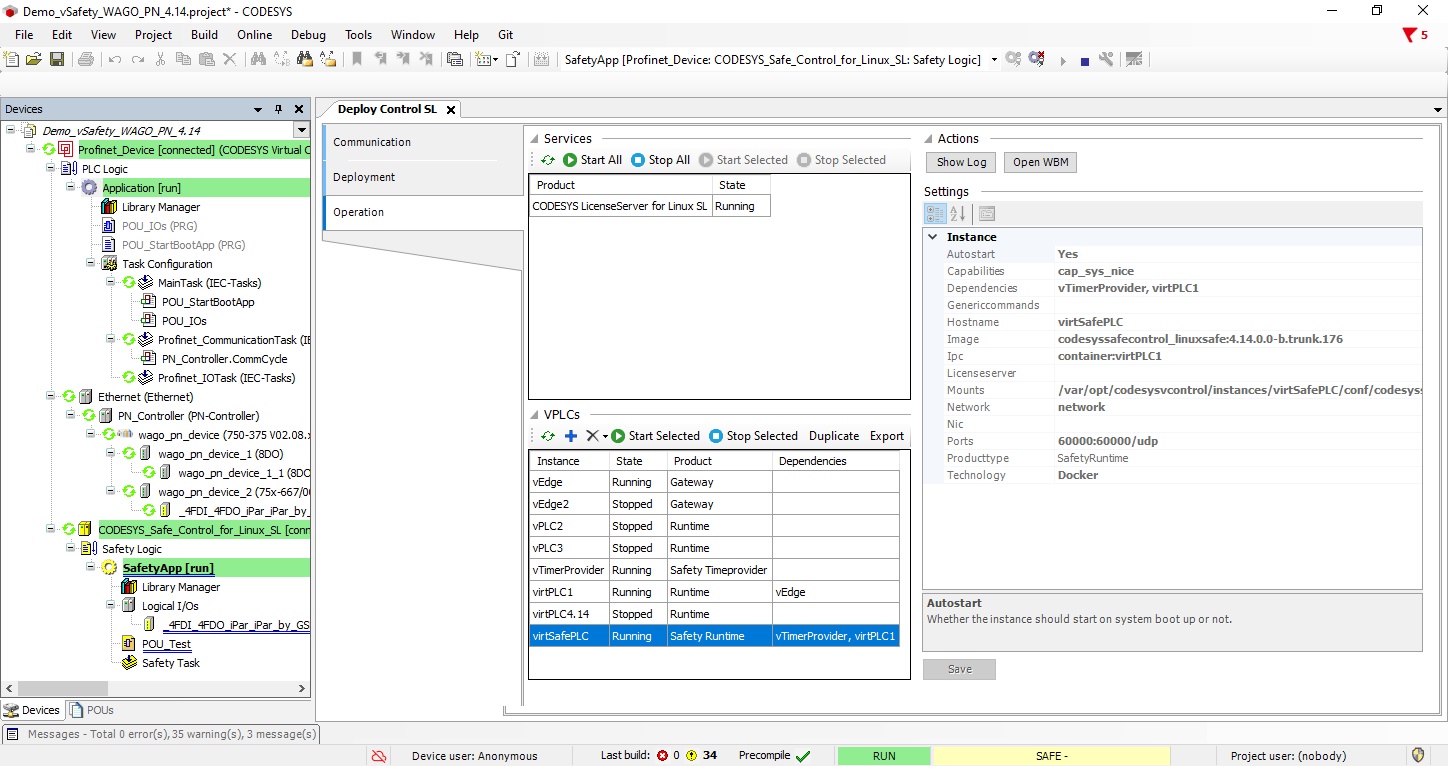Toggle the Devices panel pin (auto-hide)
Image resolution: width=1448 pixels, height=766 pixels.
point(279,109)
